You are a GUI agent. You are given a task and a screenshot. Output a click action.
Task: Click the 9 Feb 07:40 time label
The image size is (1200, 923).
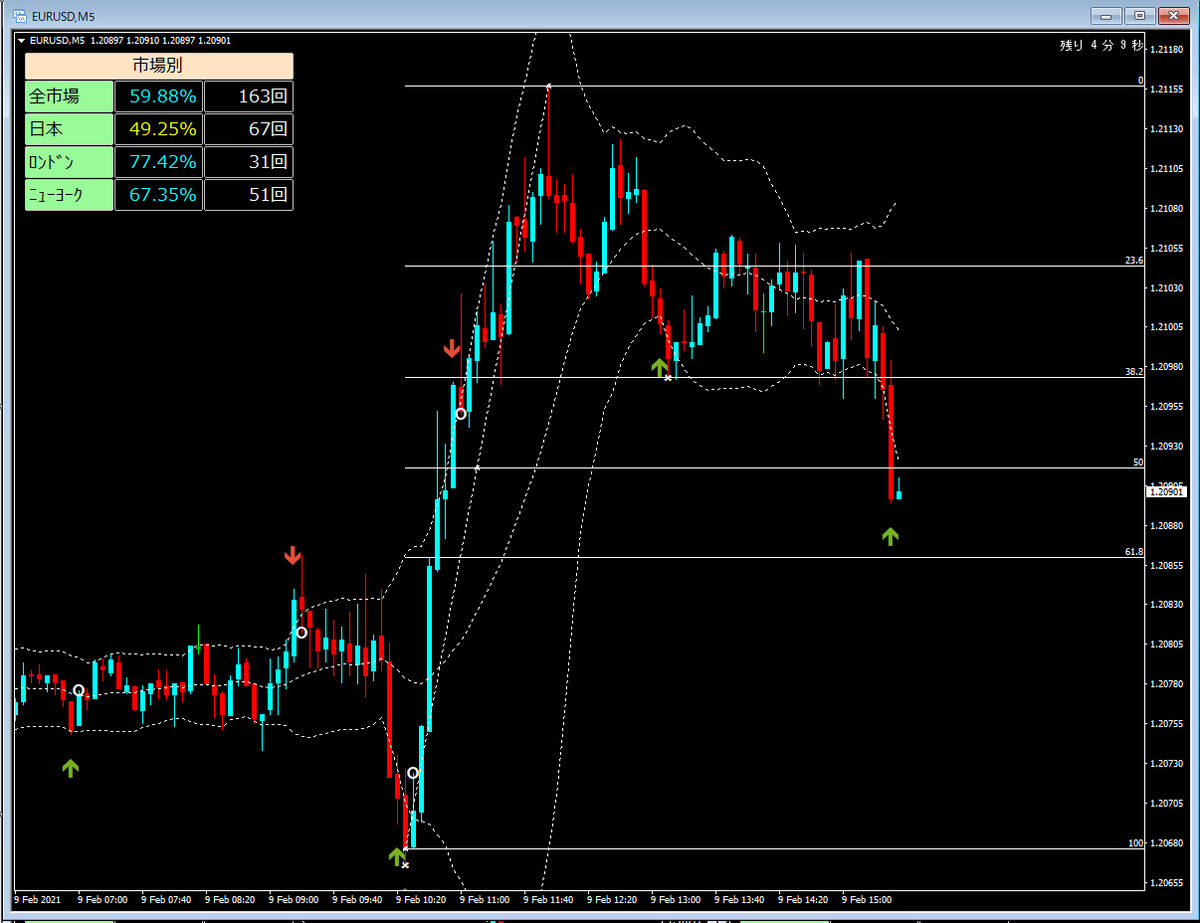167,899
